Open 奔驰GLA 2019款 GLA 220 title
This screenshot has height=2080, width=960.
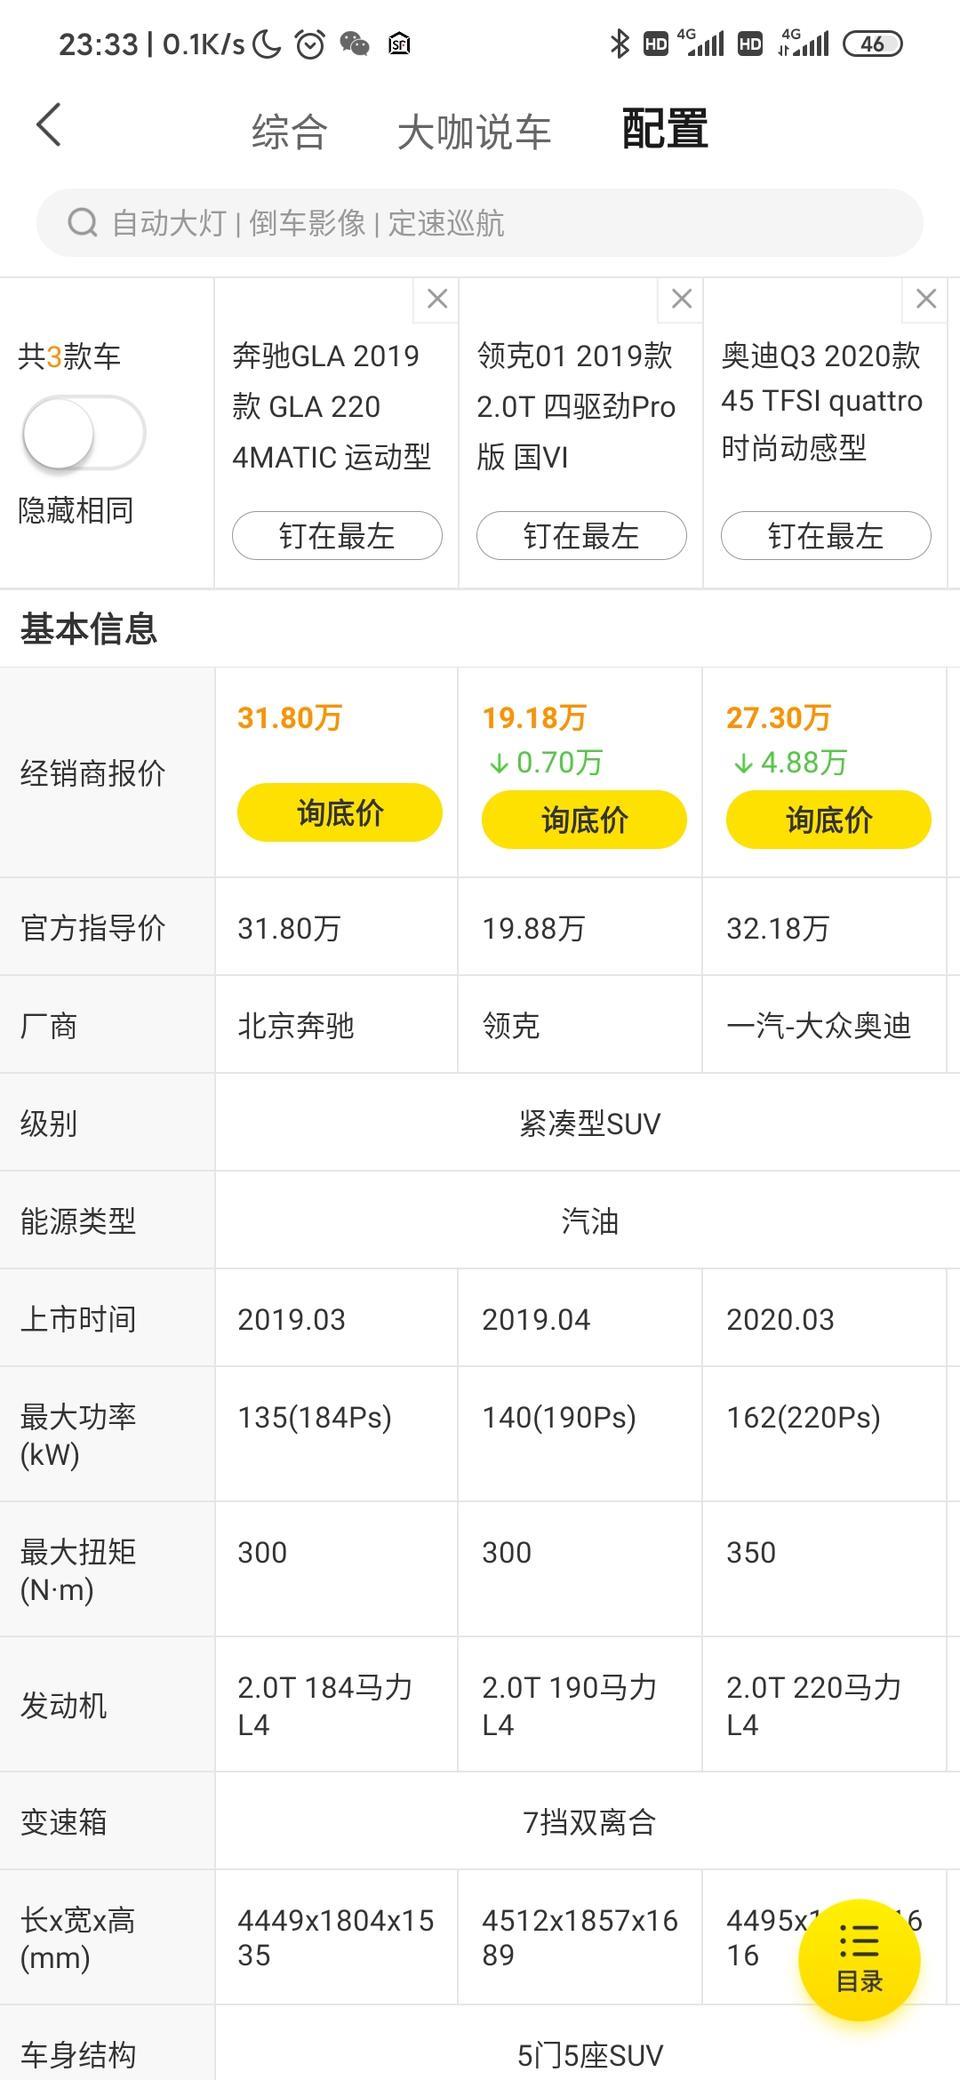[x=332, y=406]
